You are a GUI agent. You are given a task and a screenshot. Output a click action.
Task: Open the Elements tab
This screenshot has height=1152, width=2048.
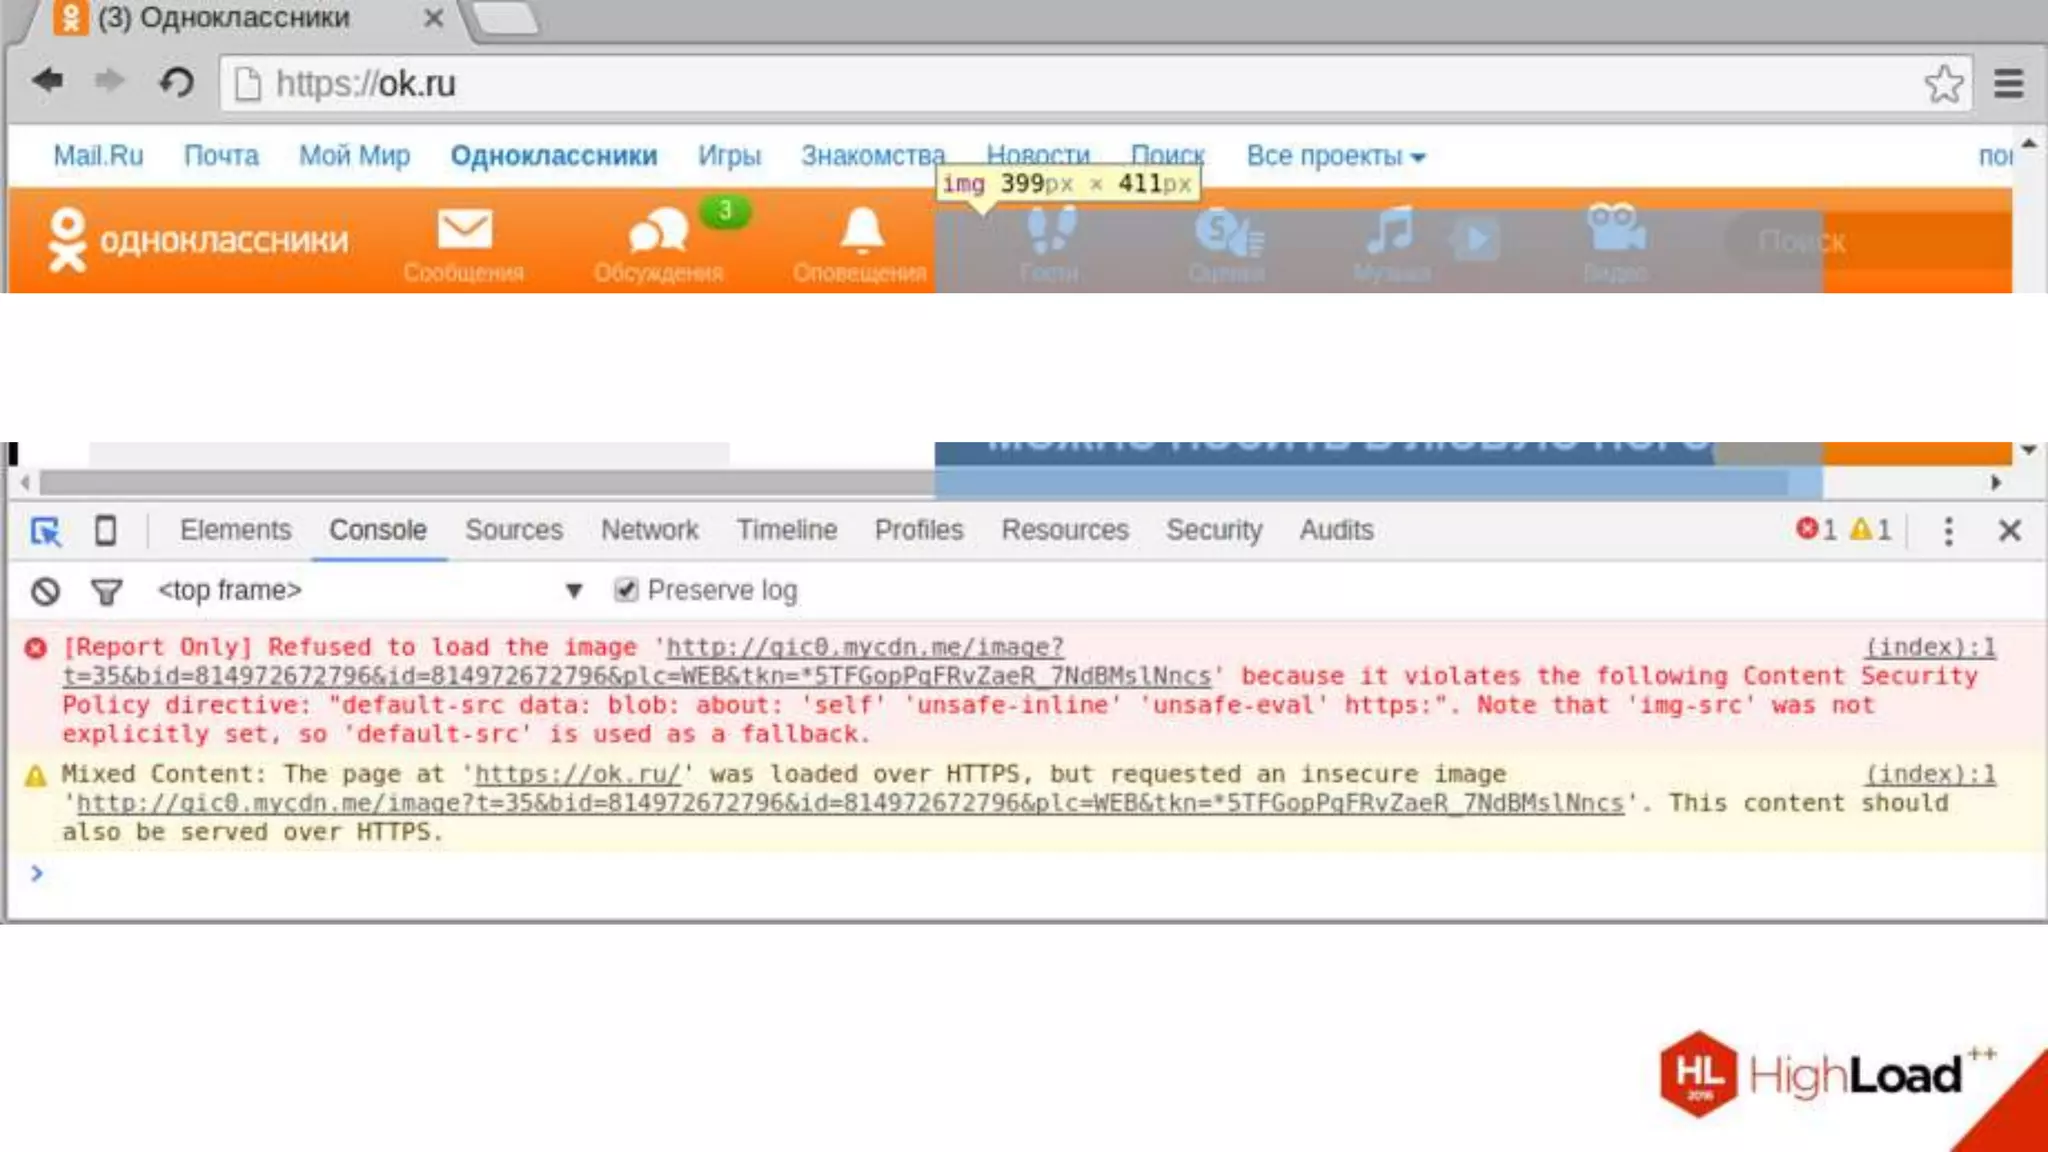tap(235, 530)
